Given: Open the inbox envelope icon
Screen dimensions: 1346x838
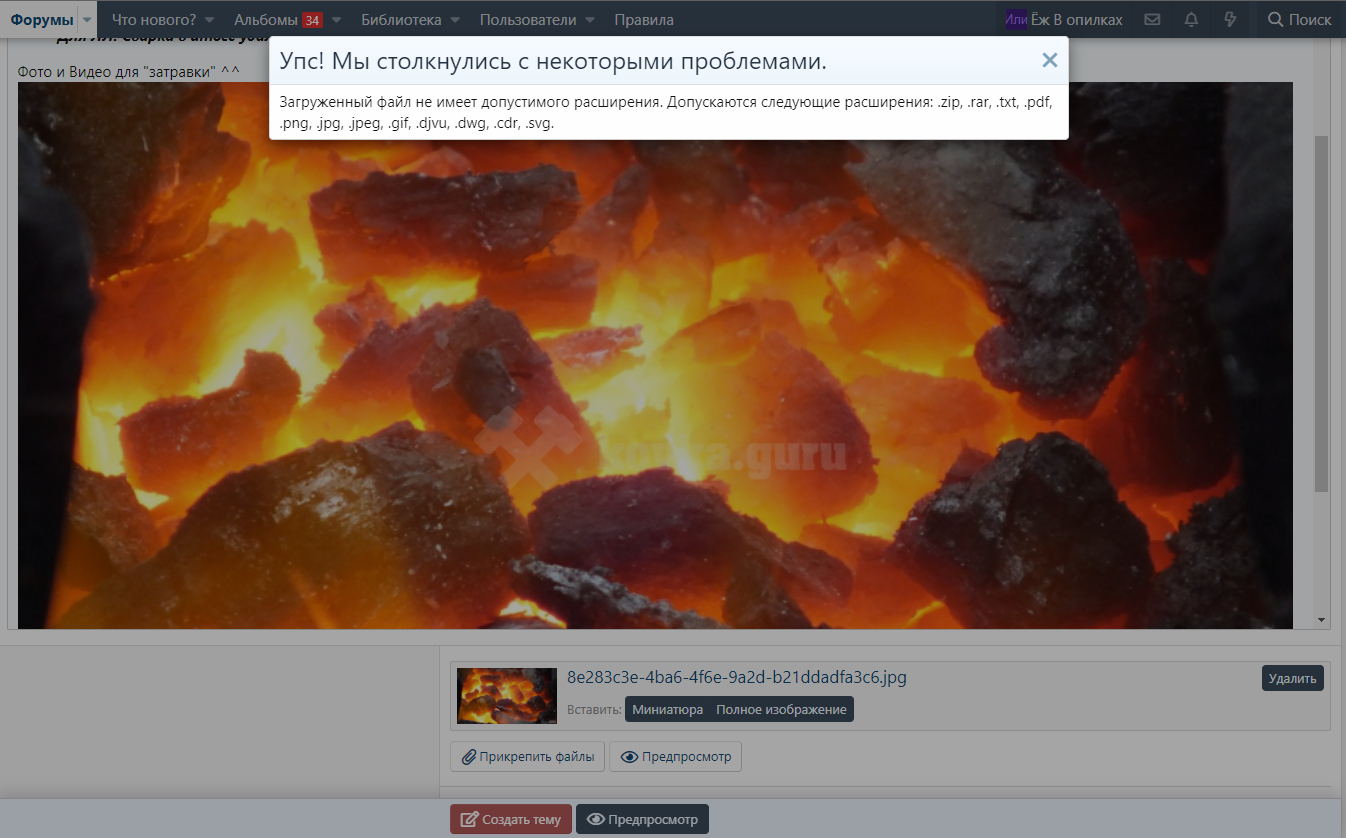Looking at the screenshot, I should pyautogui.click(x=1152, y=19).
